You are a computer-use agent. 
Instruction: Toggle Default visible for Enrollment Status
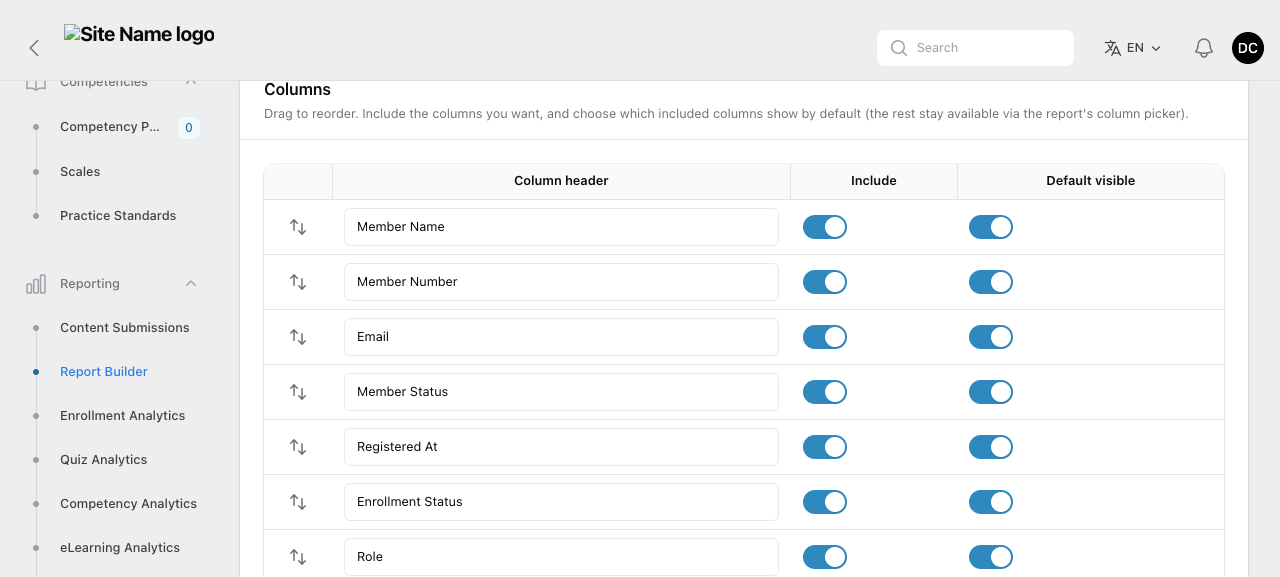click(x=991, y=502)
